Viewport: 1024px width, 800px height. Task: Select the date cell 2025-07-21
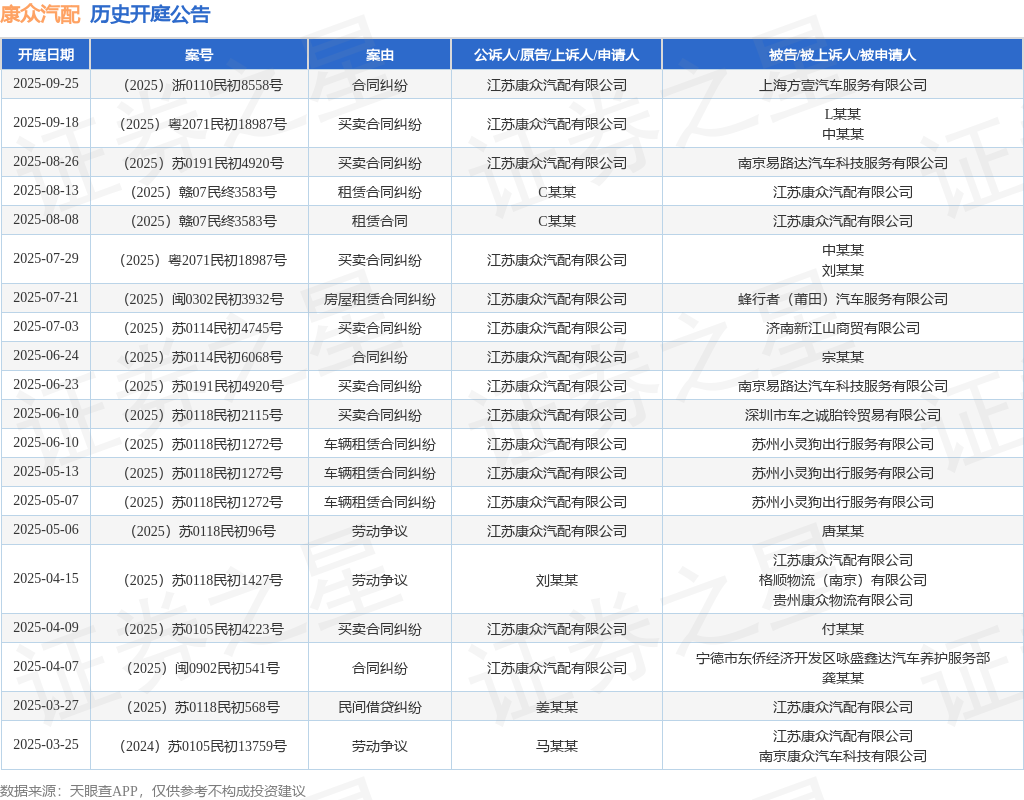(46, 298)
